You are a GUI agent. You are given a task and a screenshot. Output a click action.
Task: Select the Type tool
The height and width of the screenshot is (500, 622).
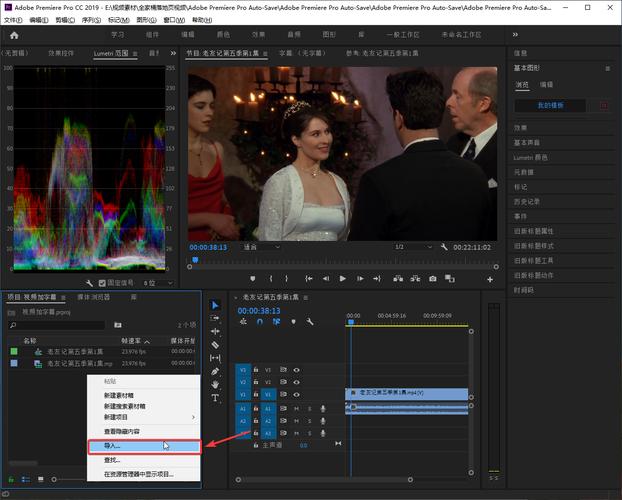coord(215,398)
